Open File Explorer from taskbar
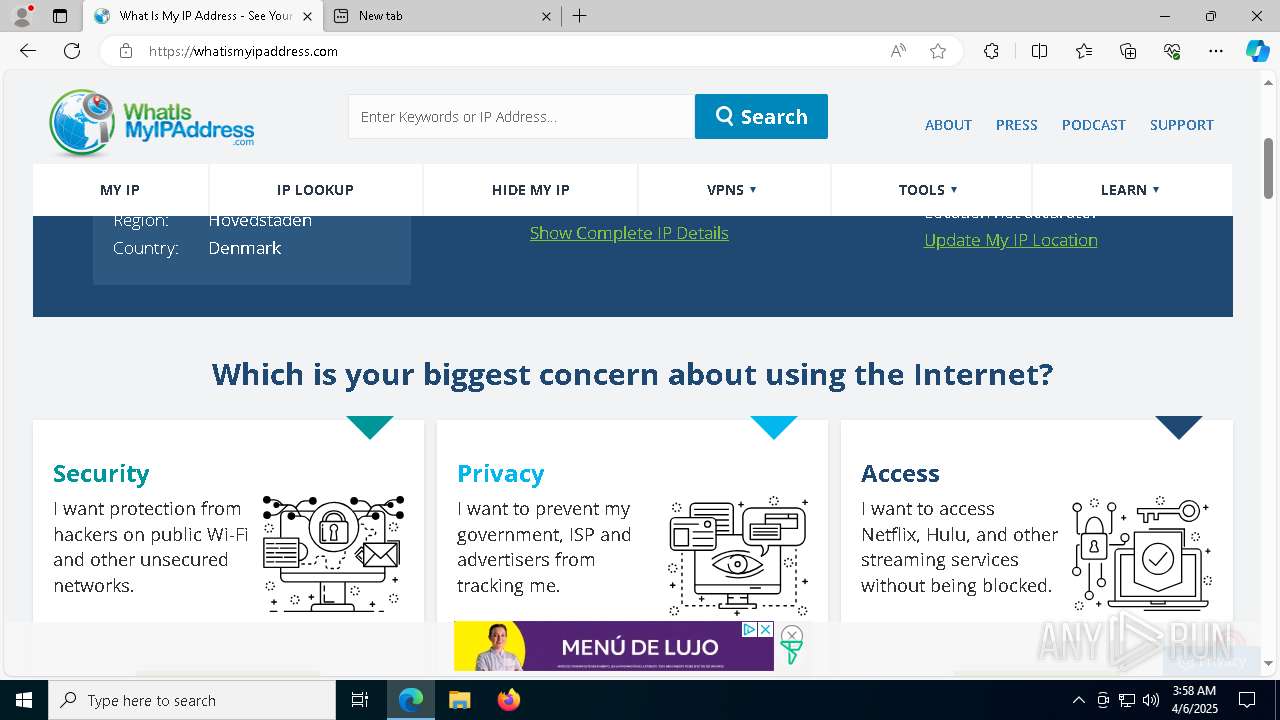This screenshot has width=1280, height=720. tap(459, 700)
